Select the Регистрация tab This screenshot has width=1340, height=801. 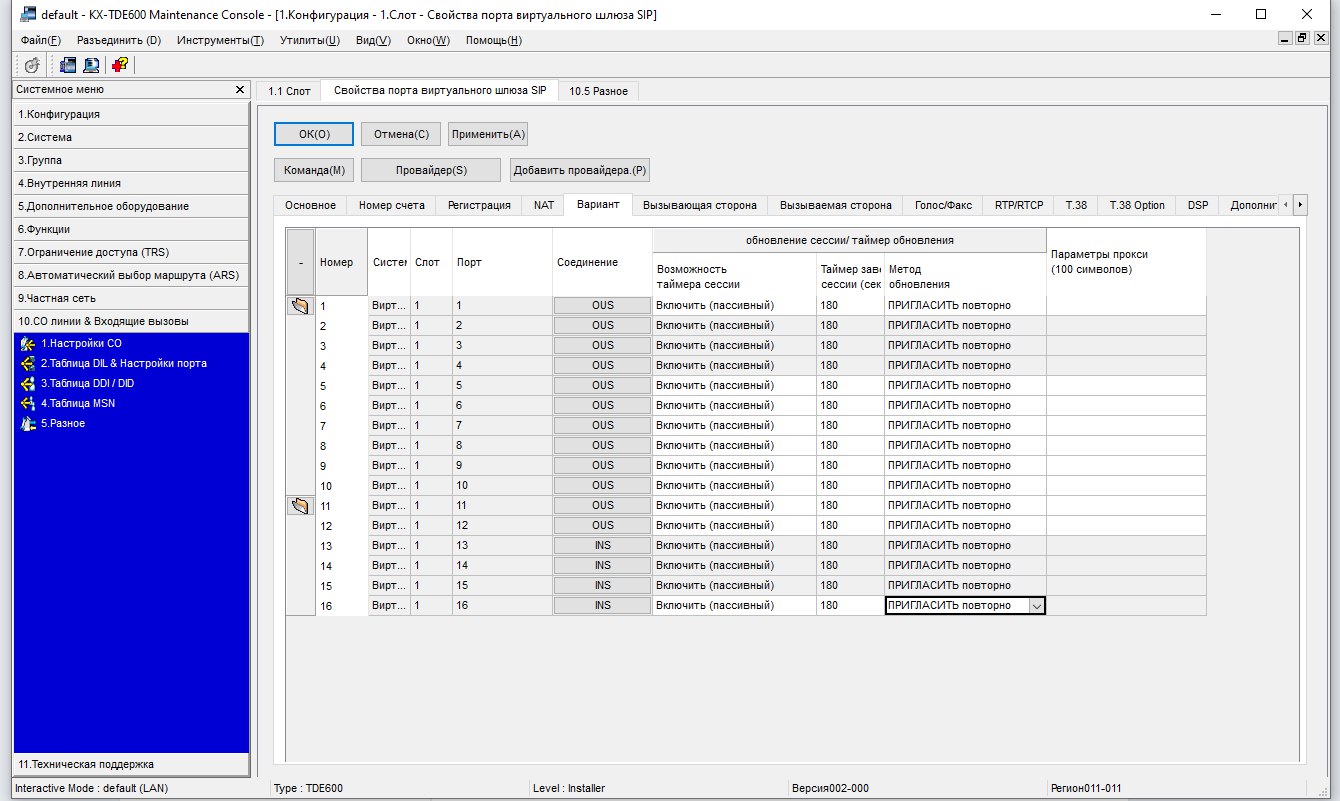tap(479, 205)
